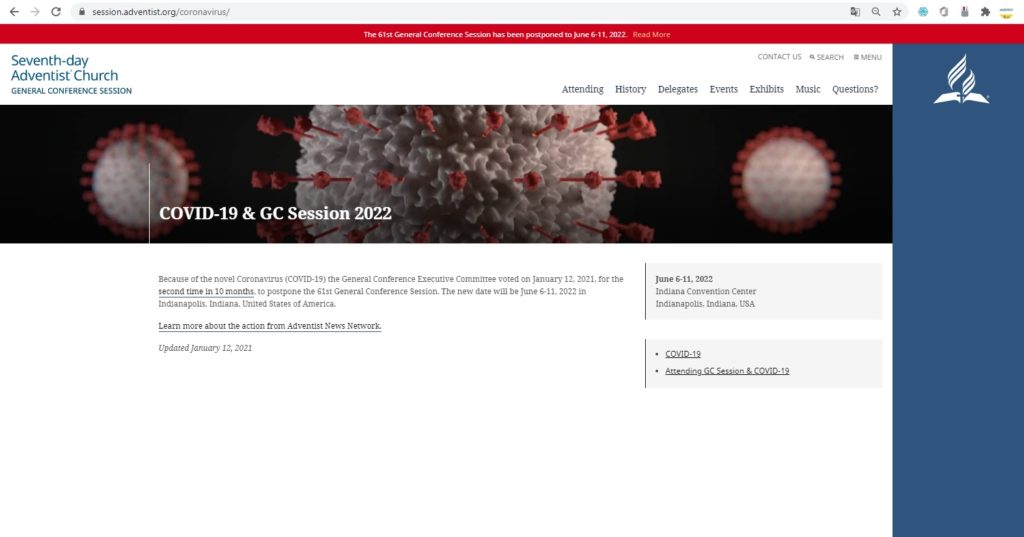The width and height of the screenshot is (1024, 537).
Task: Click the 'June 6-11, 2022' date text
Action: (684, 279)
